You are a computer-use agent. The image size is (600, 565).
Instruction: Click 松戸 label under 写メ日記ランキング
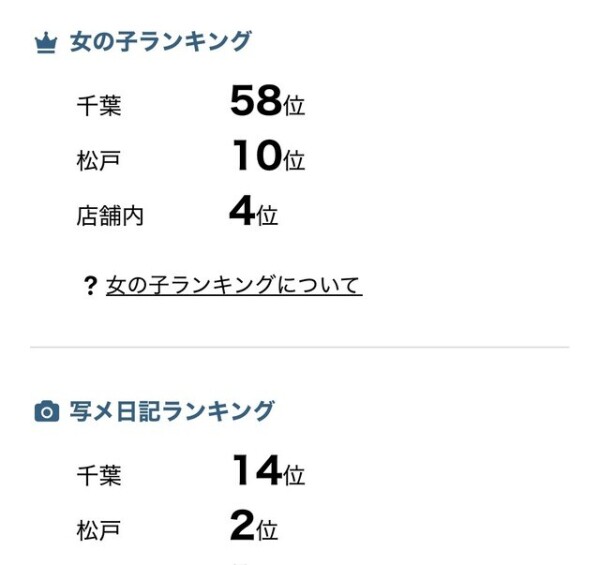99,530
